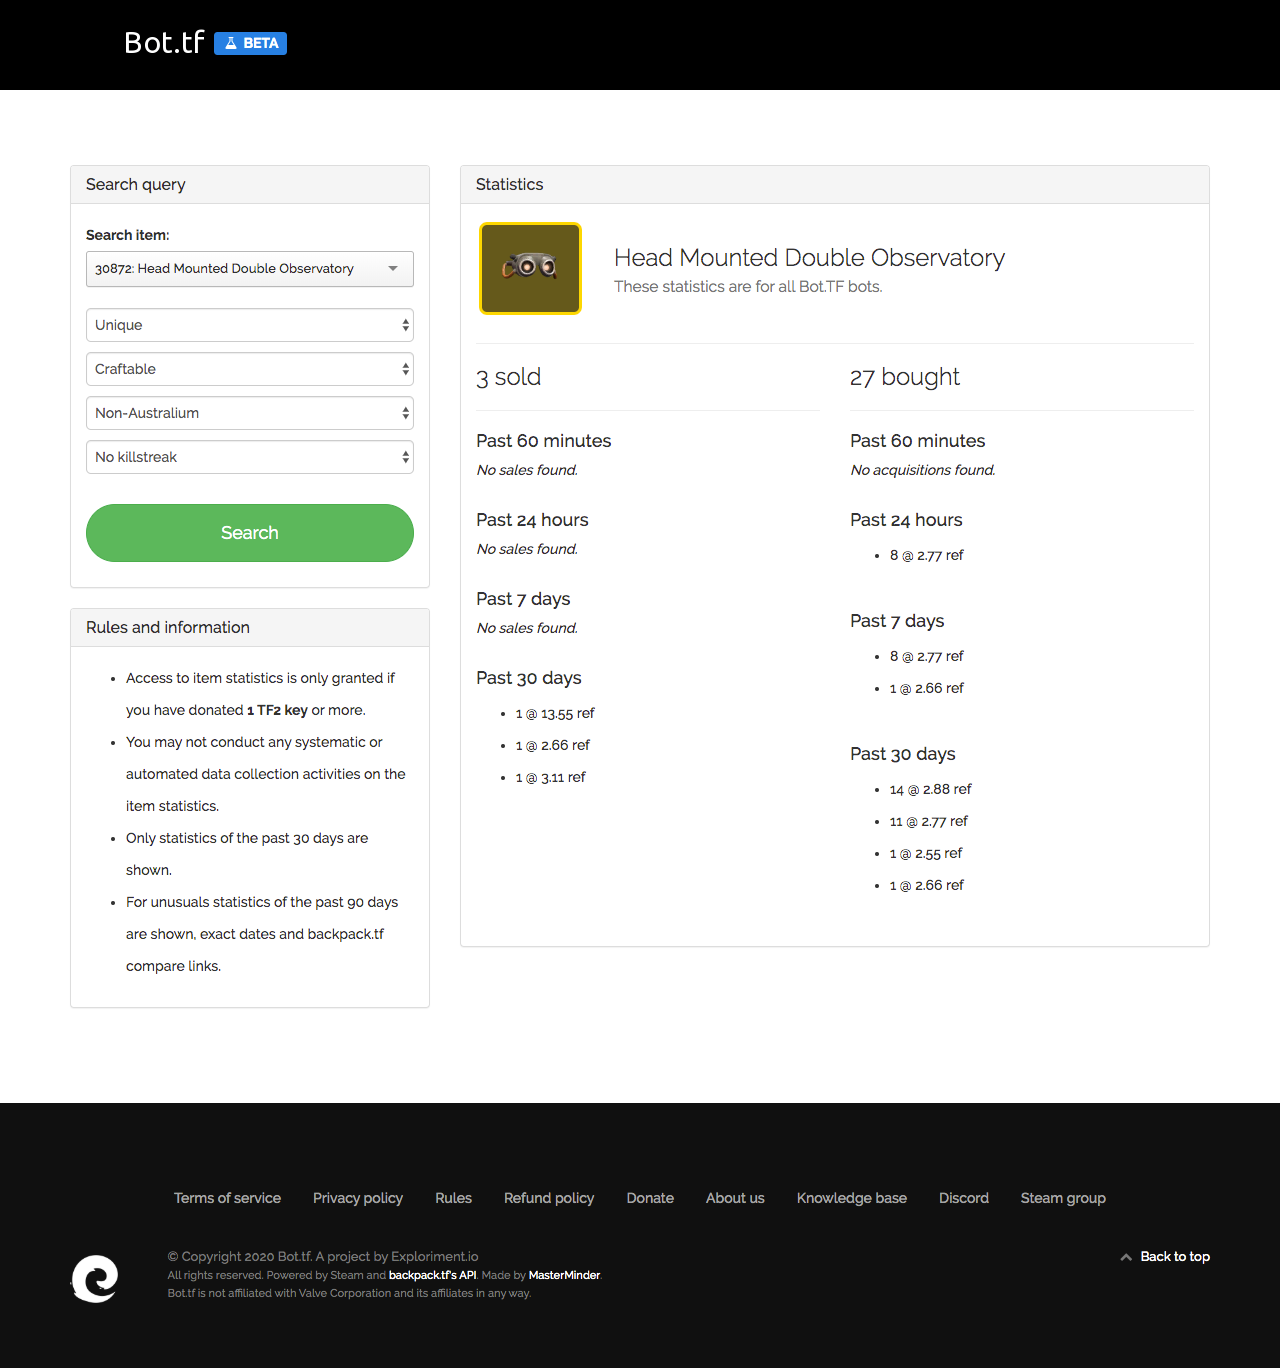Click the MasterMinder link

click(x=564, y=1275)
